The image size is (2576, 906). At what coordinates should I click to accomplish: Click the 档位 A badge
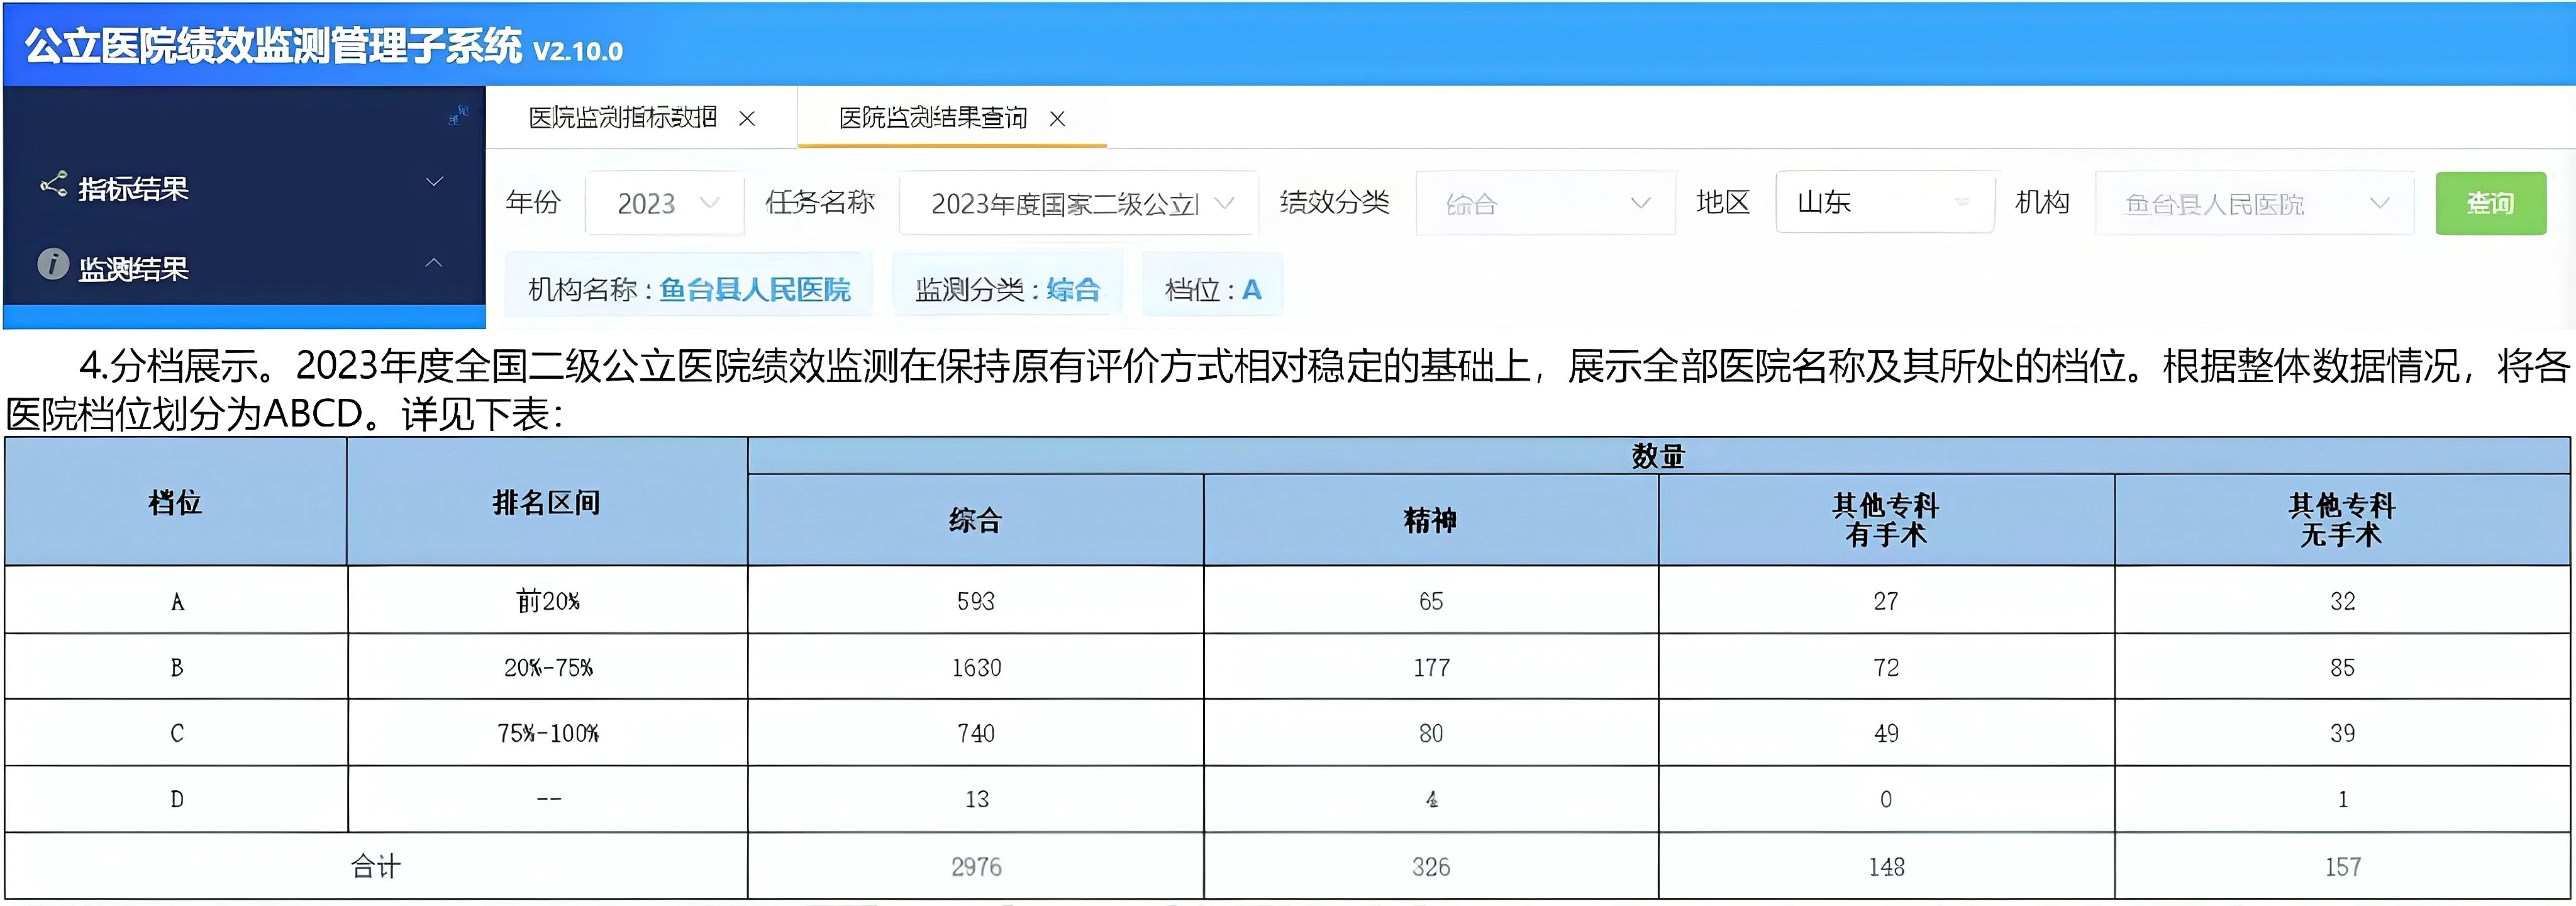[x=1212, y=290]
